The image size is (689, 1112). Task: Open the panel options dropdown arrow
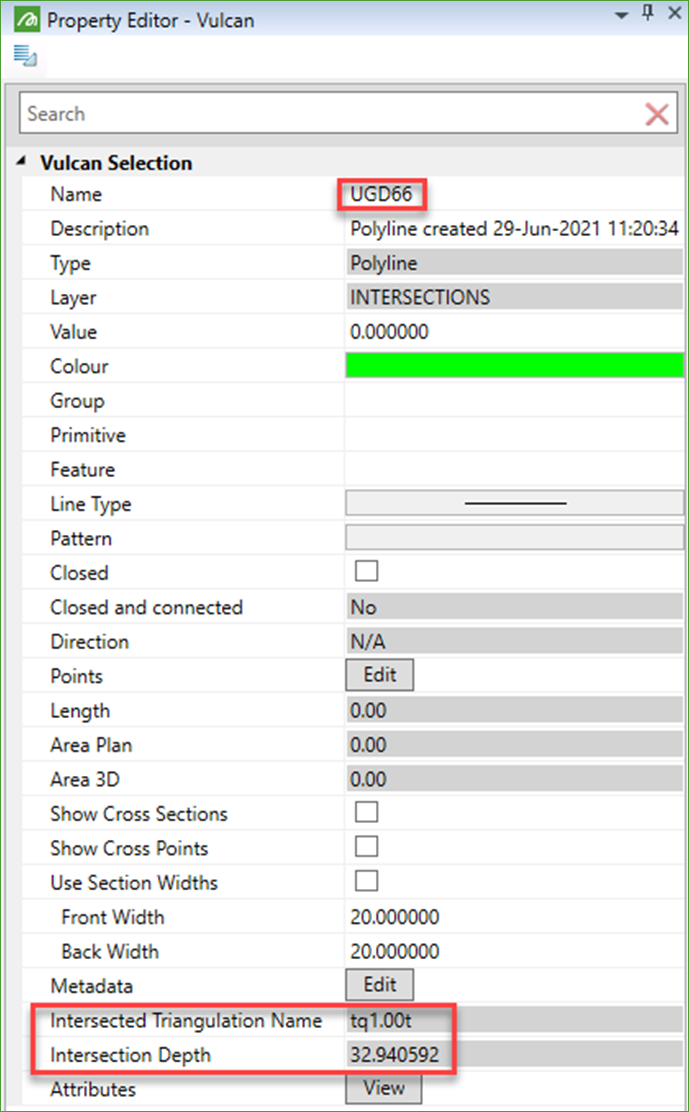[621, 14]
